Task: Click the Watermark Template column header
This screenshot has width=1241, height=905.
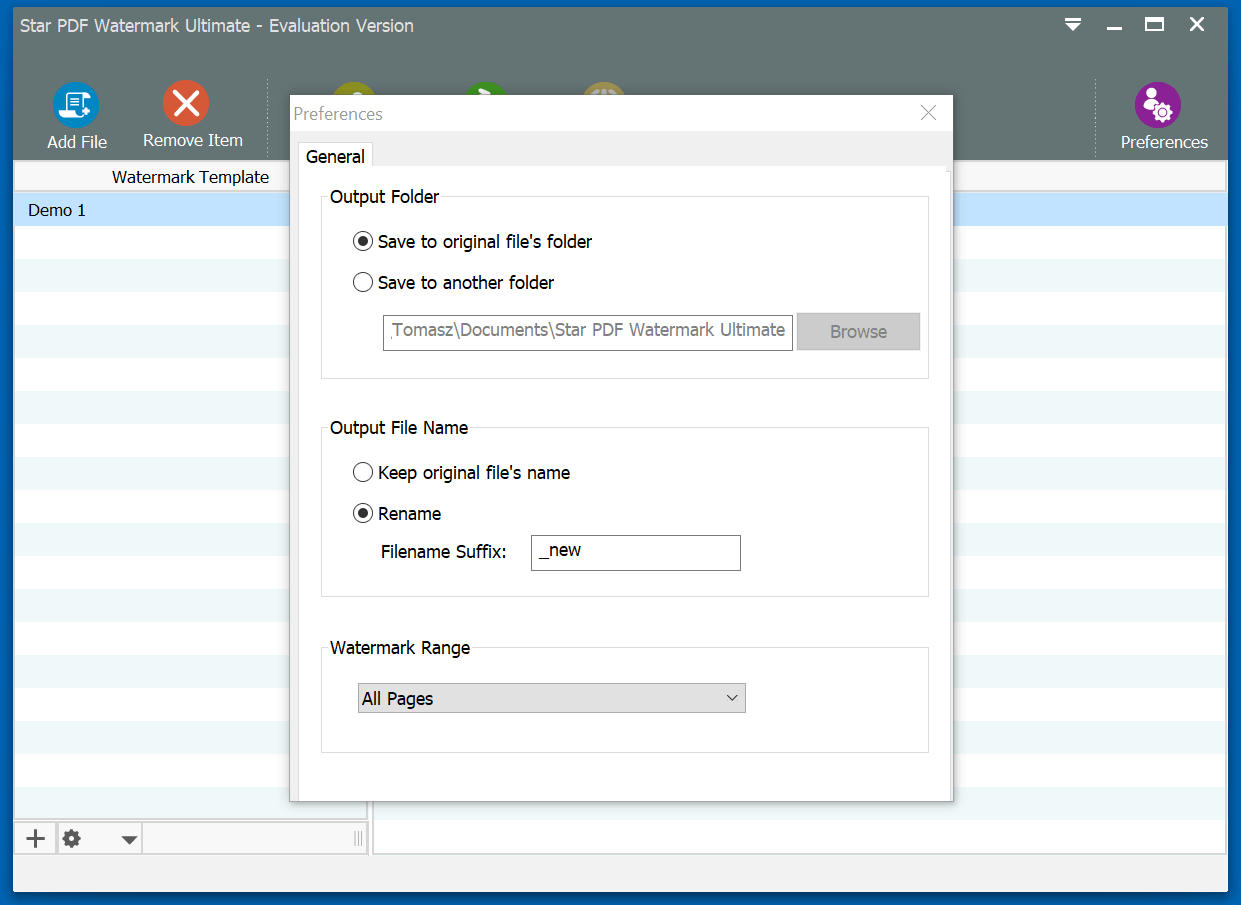Action: (x=190, y=177)
